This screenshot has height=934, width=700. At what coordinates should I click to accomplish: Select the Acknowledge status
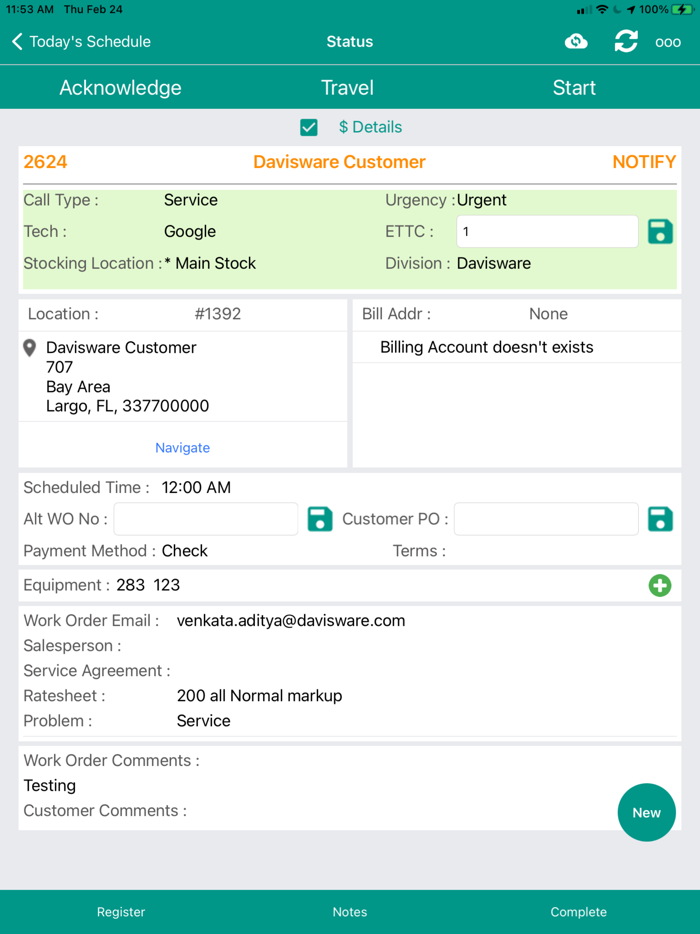pos(120,88)
